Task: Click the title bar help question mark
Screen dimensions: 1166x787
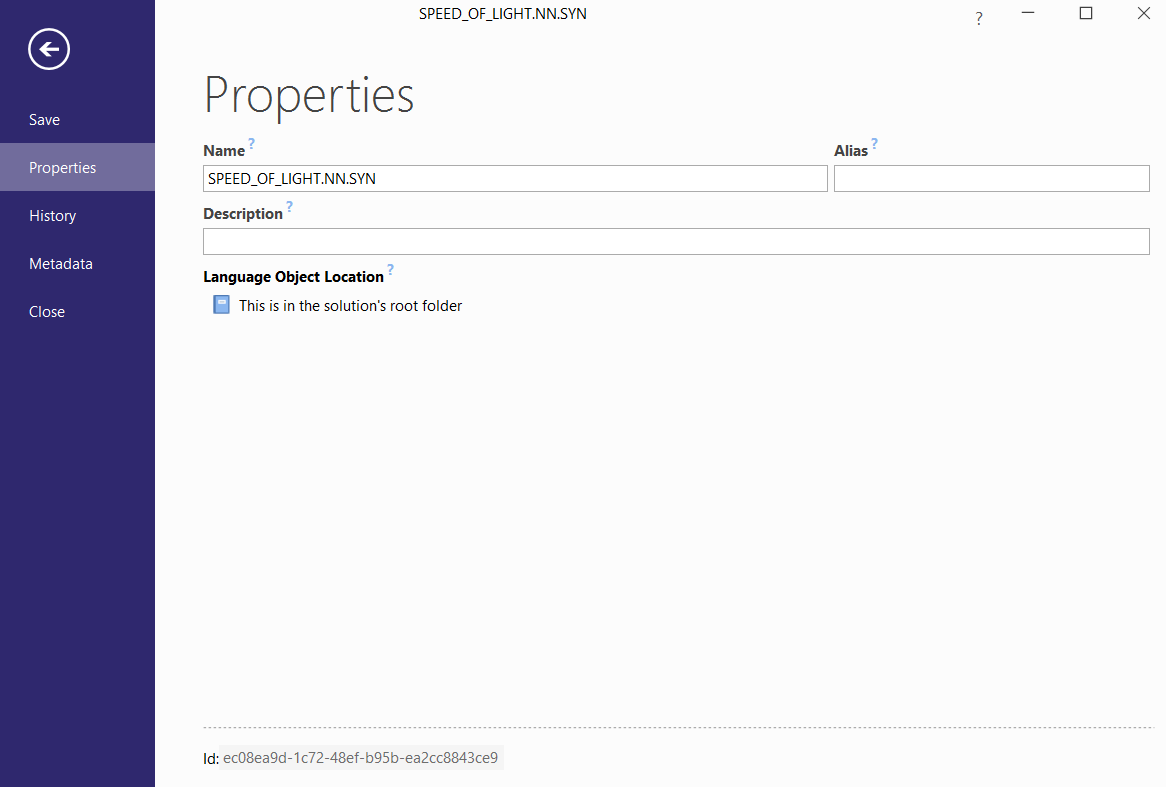Action: point(978,18)
